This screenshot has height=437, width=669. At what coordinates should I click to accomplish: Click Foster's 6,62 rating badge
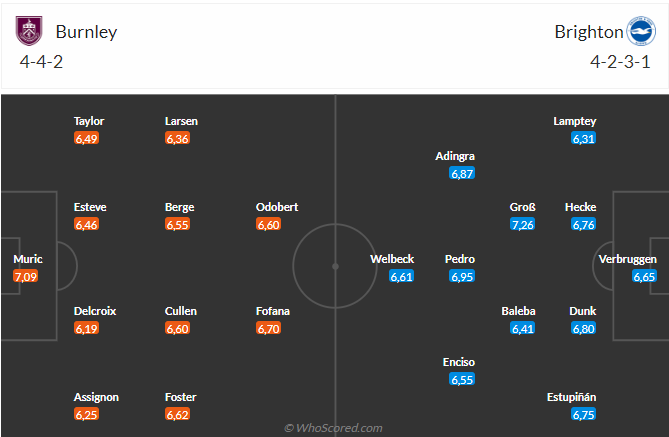pos(178,414)
